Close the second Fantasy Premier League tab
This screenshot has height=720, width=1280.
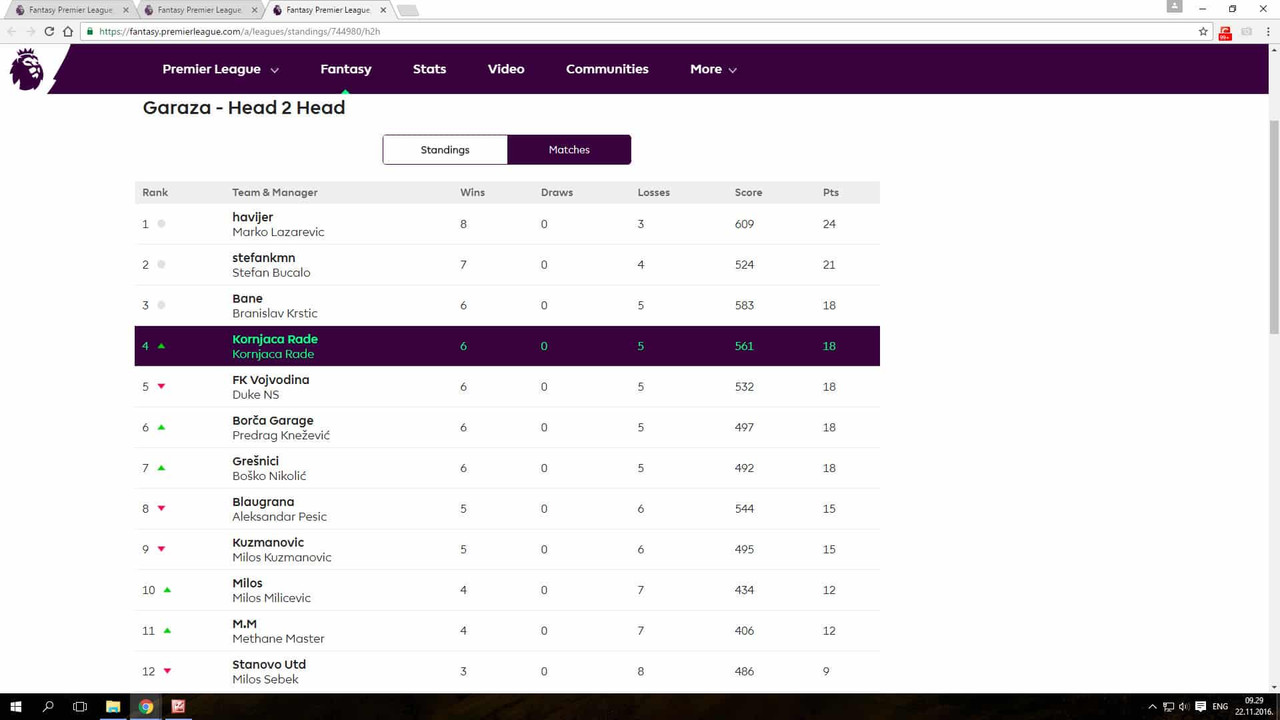[x=254, y=10]
